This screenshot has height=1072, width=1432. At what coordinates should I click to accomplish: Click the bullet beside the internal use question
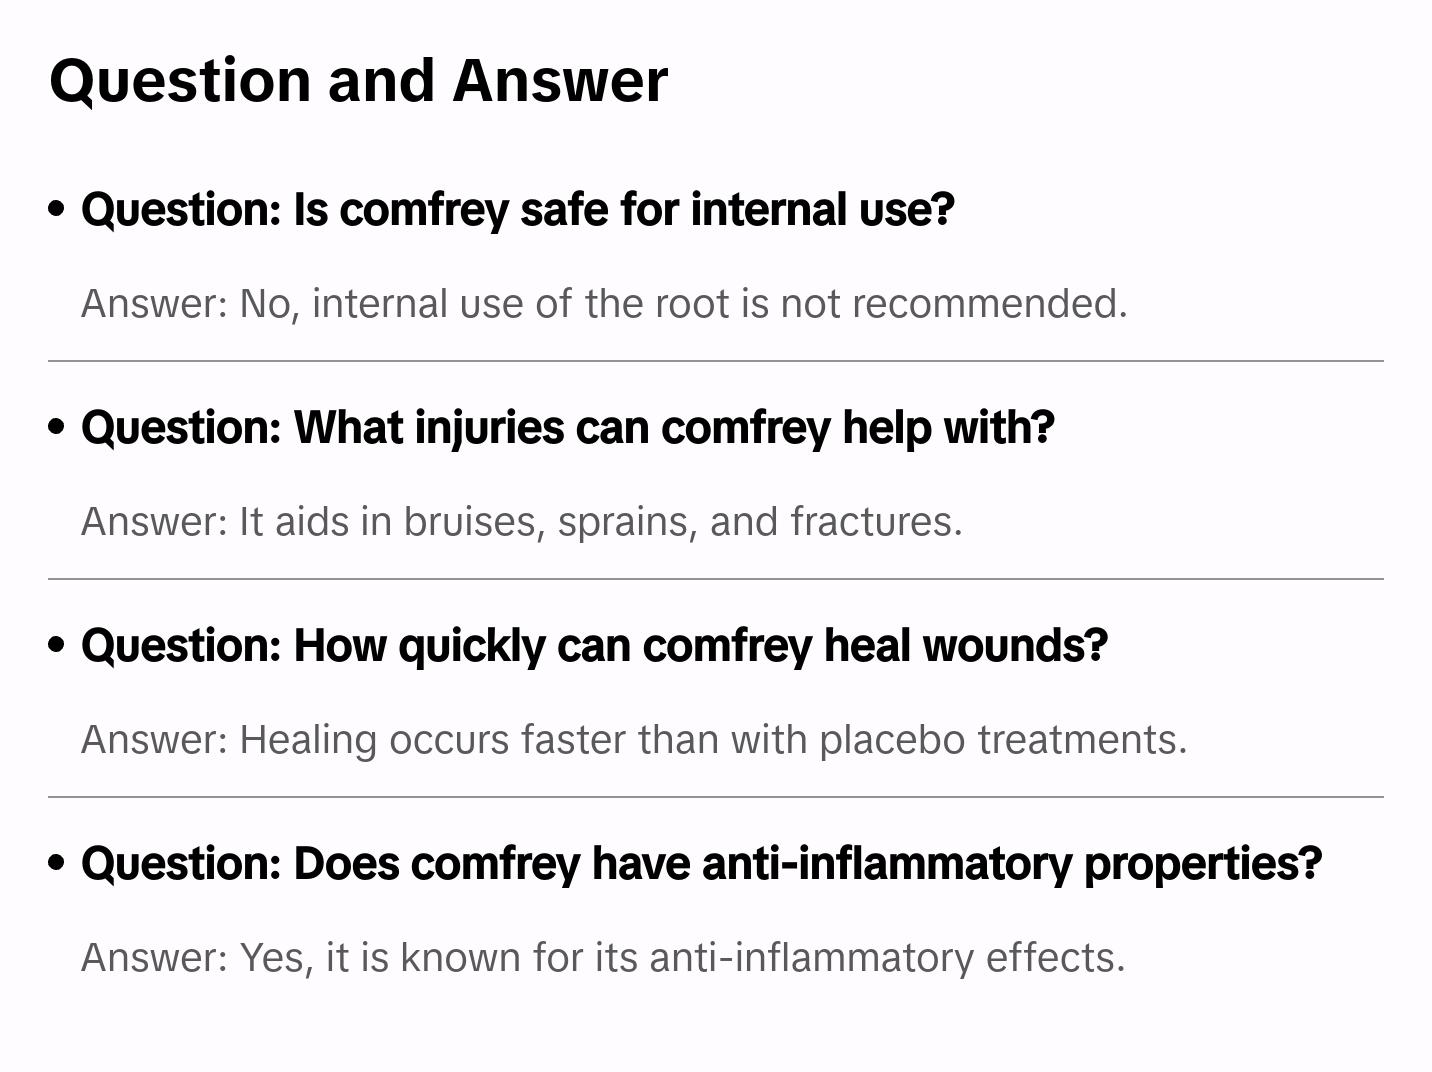57,209
